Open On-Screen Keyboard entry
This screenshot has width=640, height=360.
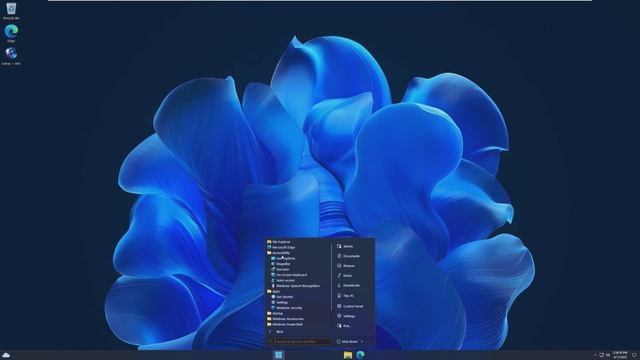coord(289,275)
